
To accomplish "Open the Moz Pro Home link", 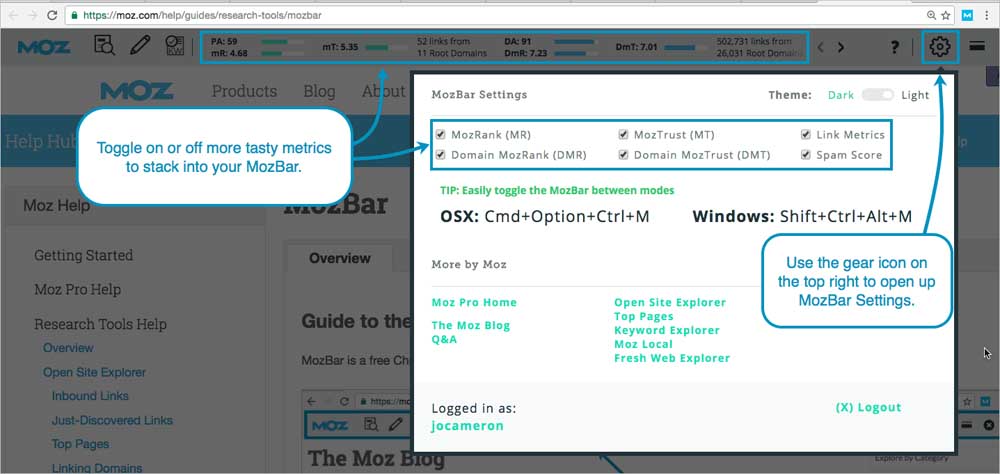I will 474,302.
